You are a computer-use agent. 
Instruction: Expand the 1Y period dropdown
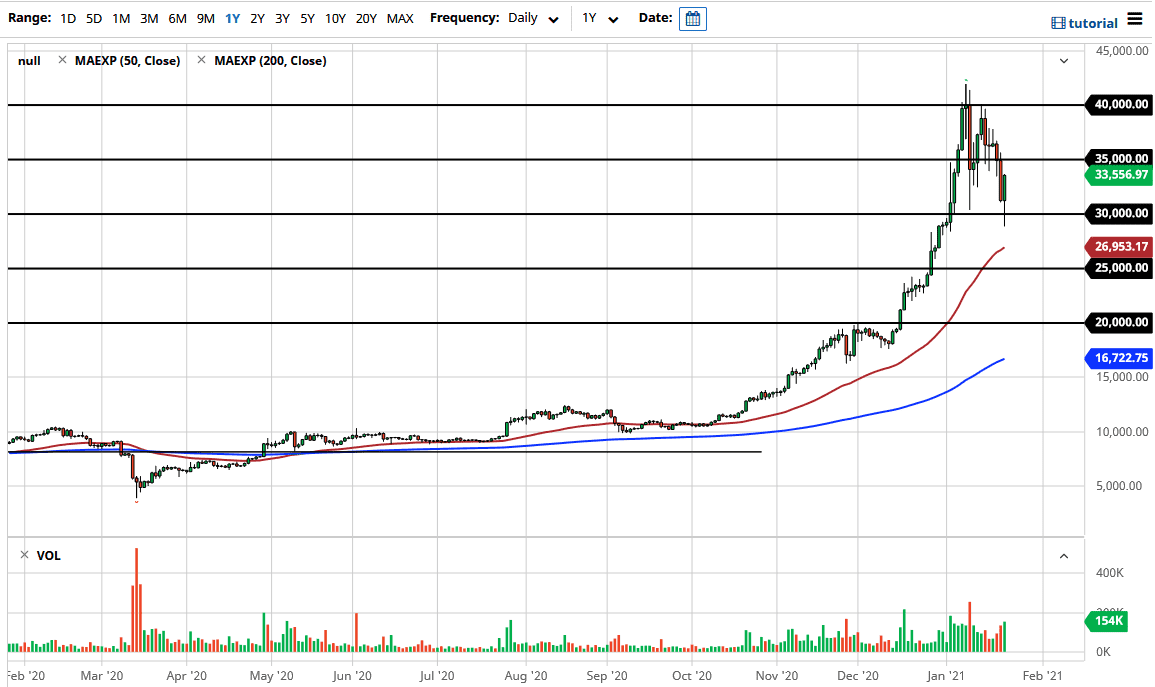pyautogui.click(x=600, y=19)
